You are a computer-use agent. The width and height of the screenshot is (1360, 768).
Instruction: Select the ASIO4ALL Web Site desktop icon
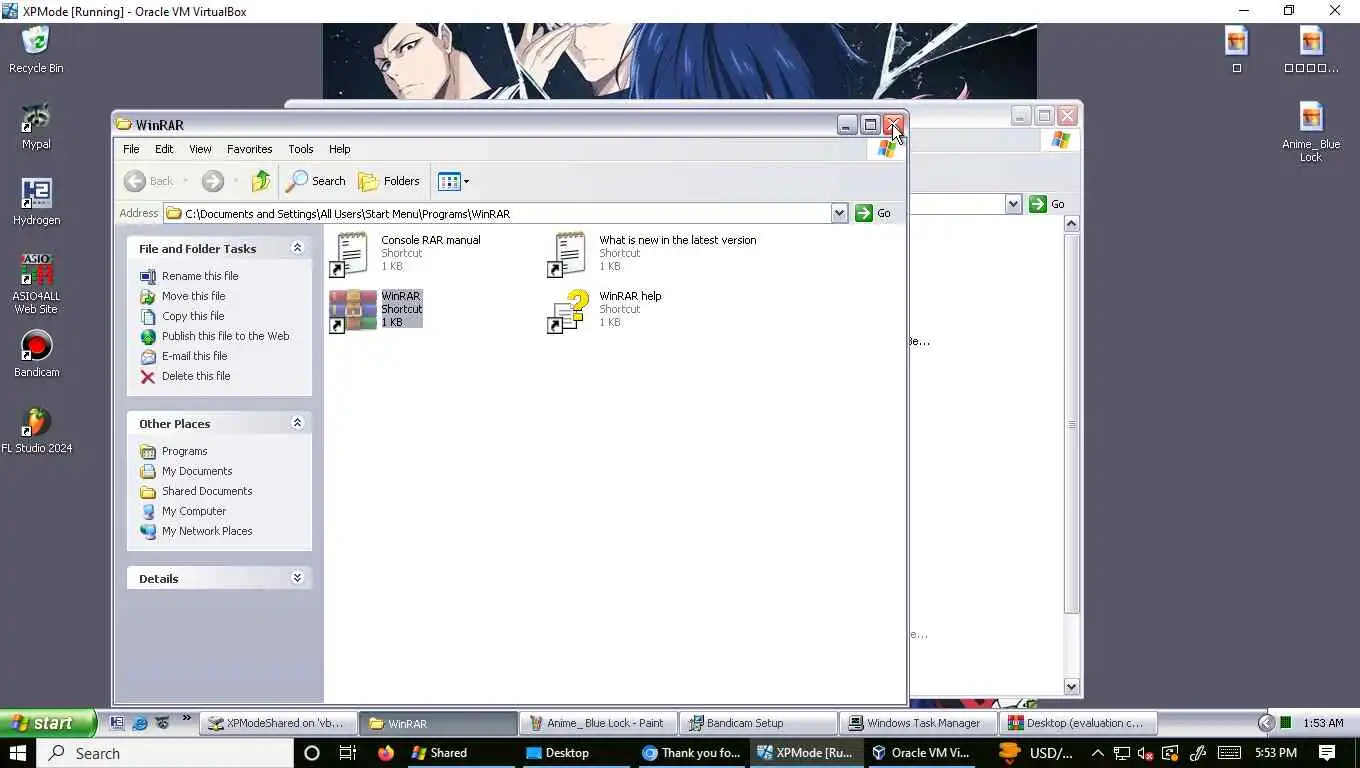point(36,284)
